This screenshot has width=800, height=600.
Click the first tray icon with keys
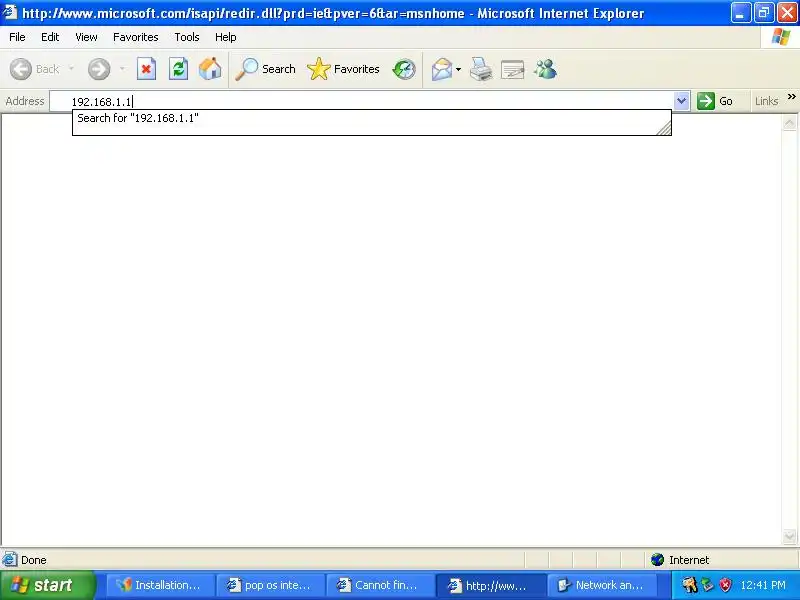(690, 585)
